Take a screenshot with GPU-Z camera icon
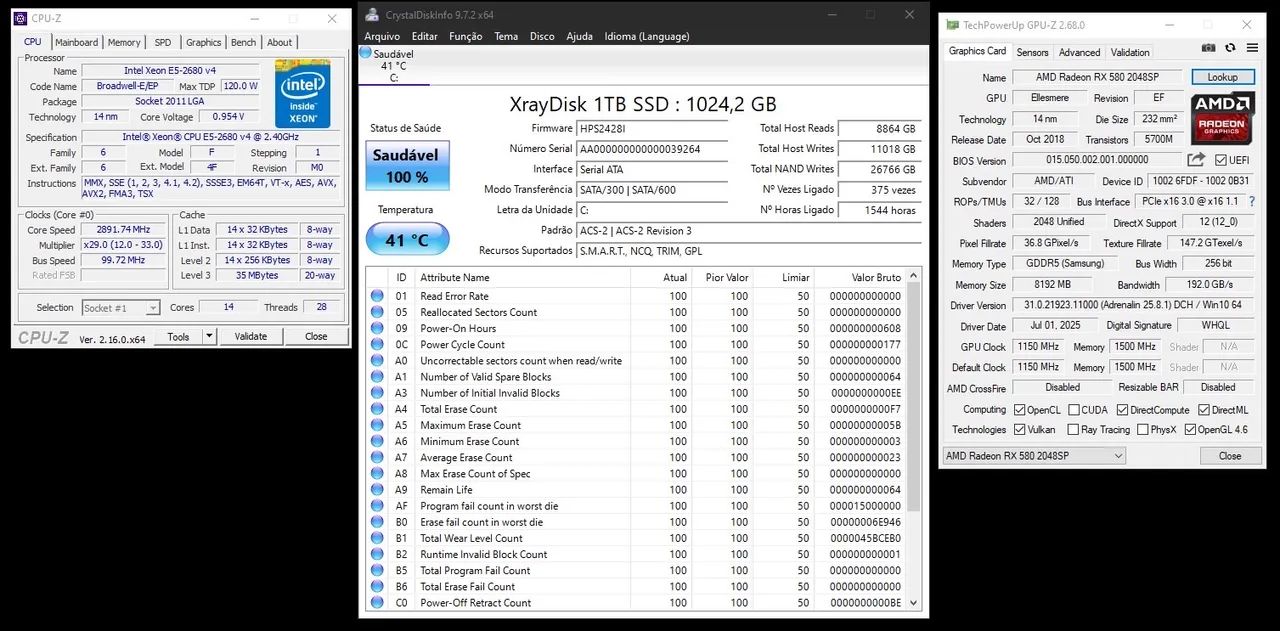Viewport: 1280px width, 631px height. 1208,47
